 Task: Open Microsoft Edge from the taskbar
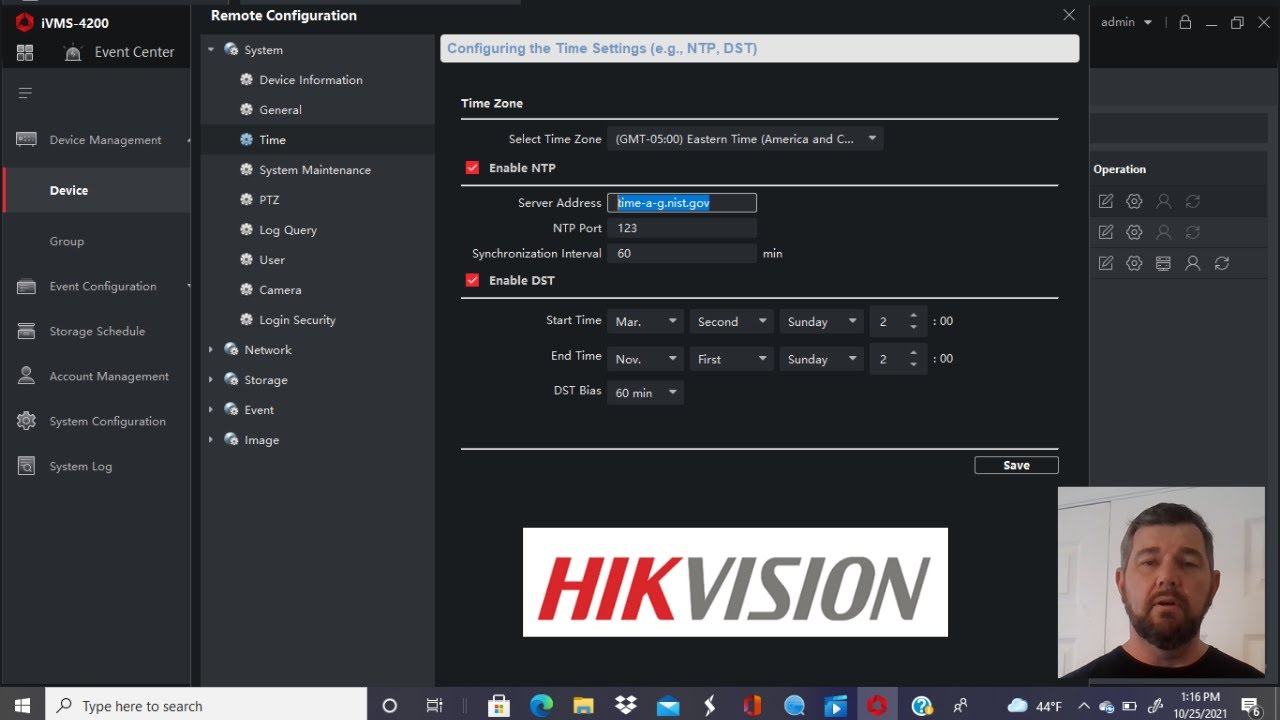541,706
